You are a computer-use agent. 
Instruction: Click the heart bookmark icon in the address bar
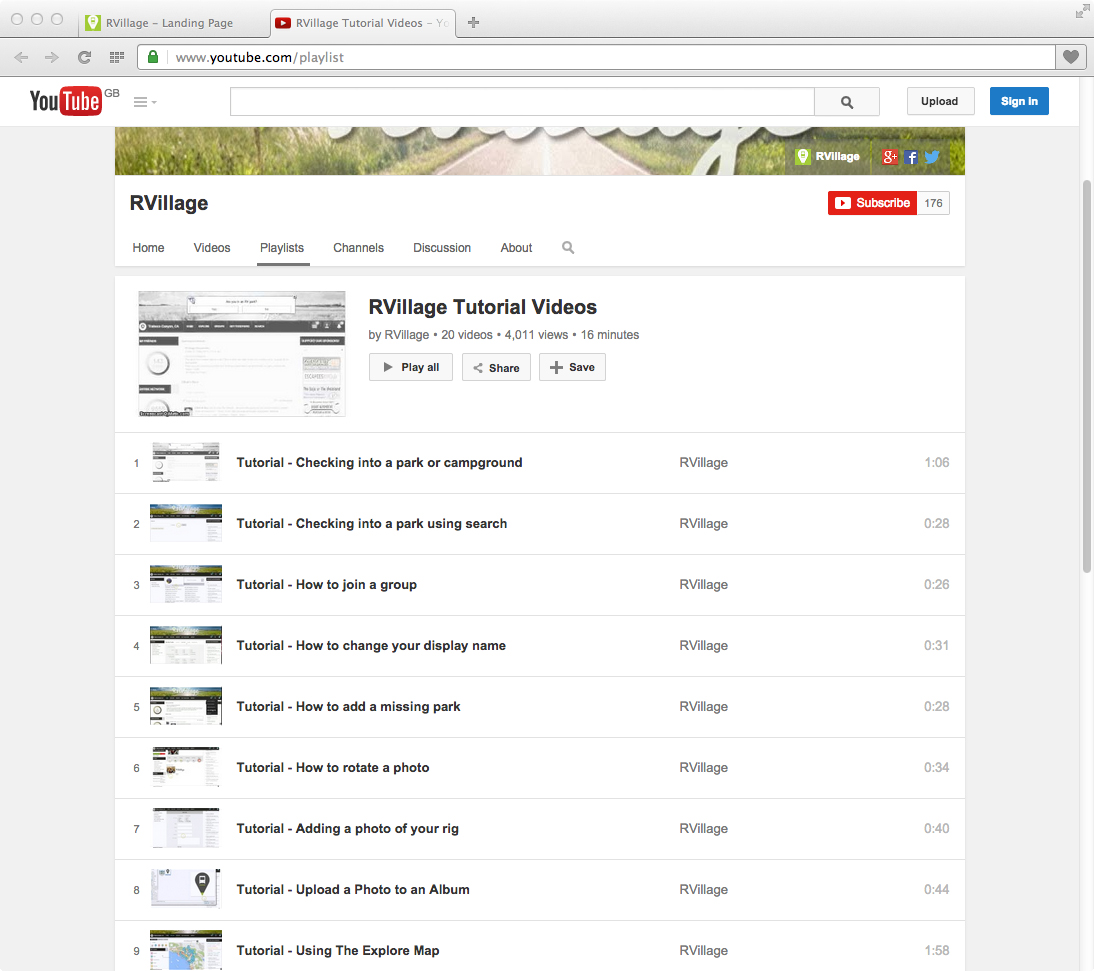point(1070,58)
